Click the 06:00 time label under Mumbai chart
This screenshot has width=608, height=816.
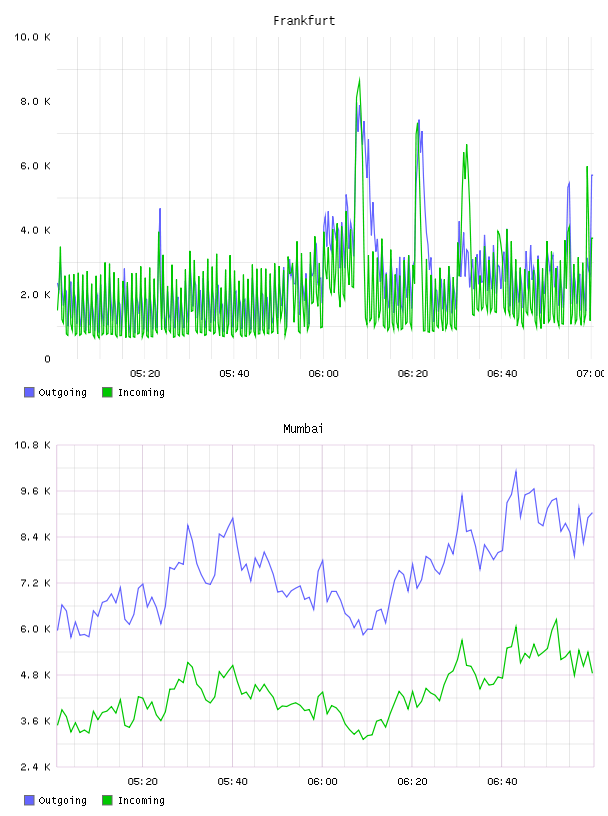click(322, 782)
